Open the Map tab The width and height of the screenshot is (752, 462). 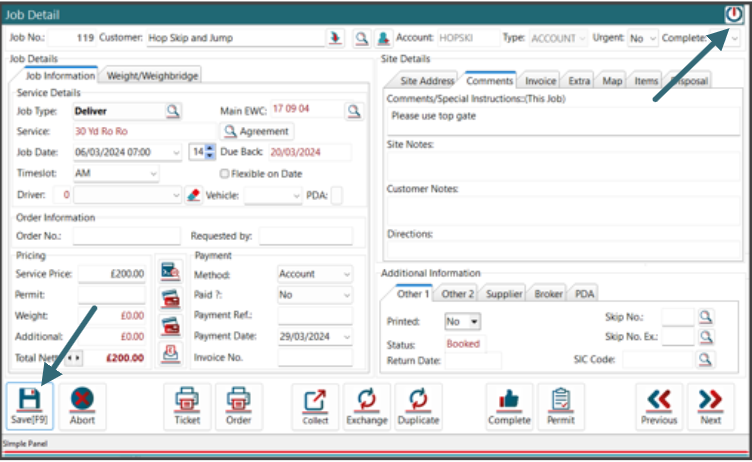[612, 81]
